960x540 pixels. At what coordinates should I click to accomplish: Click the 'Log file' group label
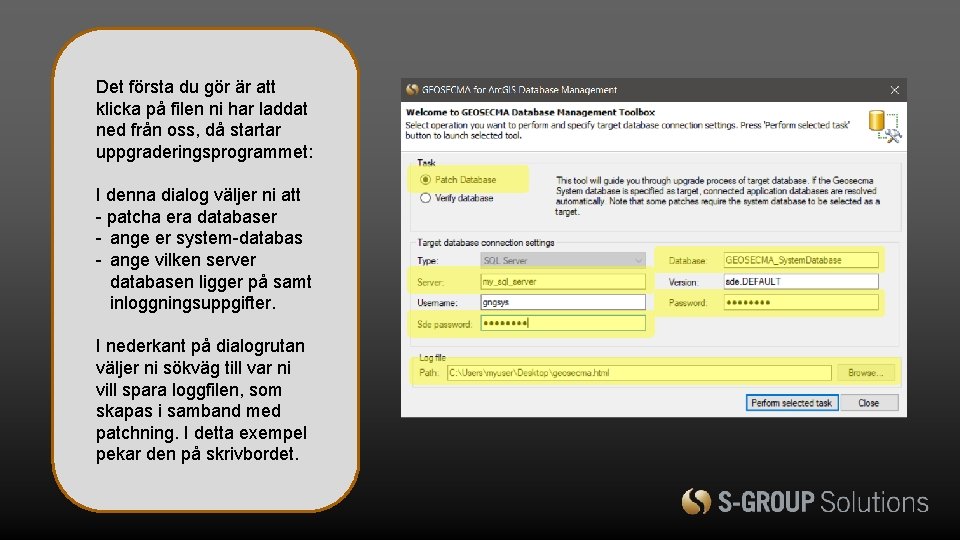432,357
